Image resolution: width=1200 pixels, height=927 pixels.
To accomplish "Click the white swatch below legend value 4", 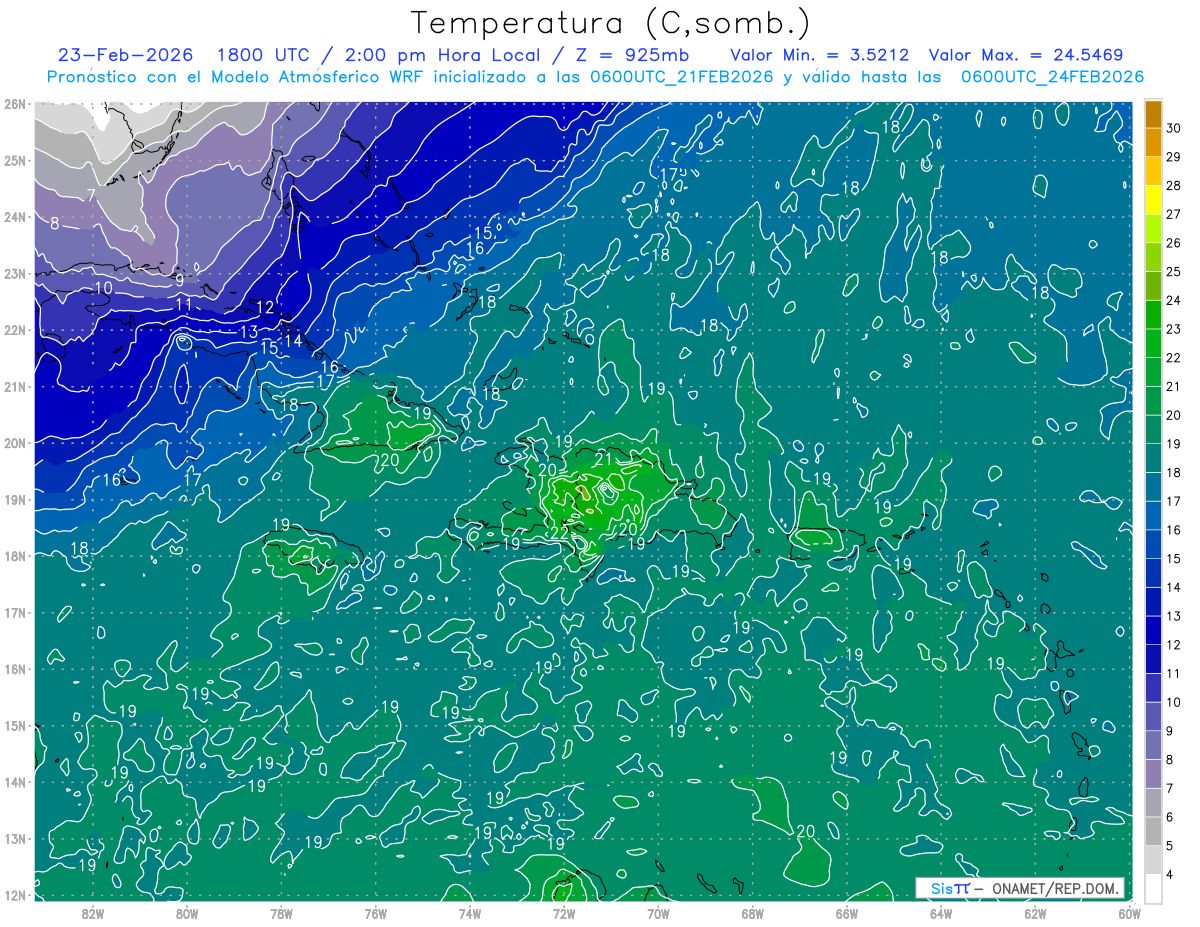I will (1153, 888).
